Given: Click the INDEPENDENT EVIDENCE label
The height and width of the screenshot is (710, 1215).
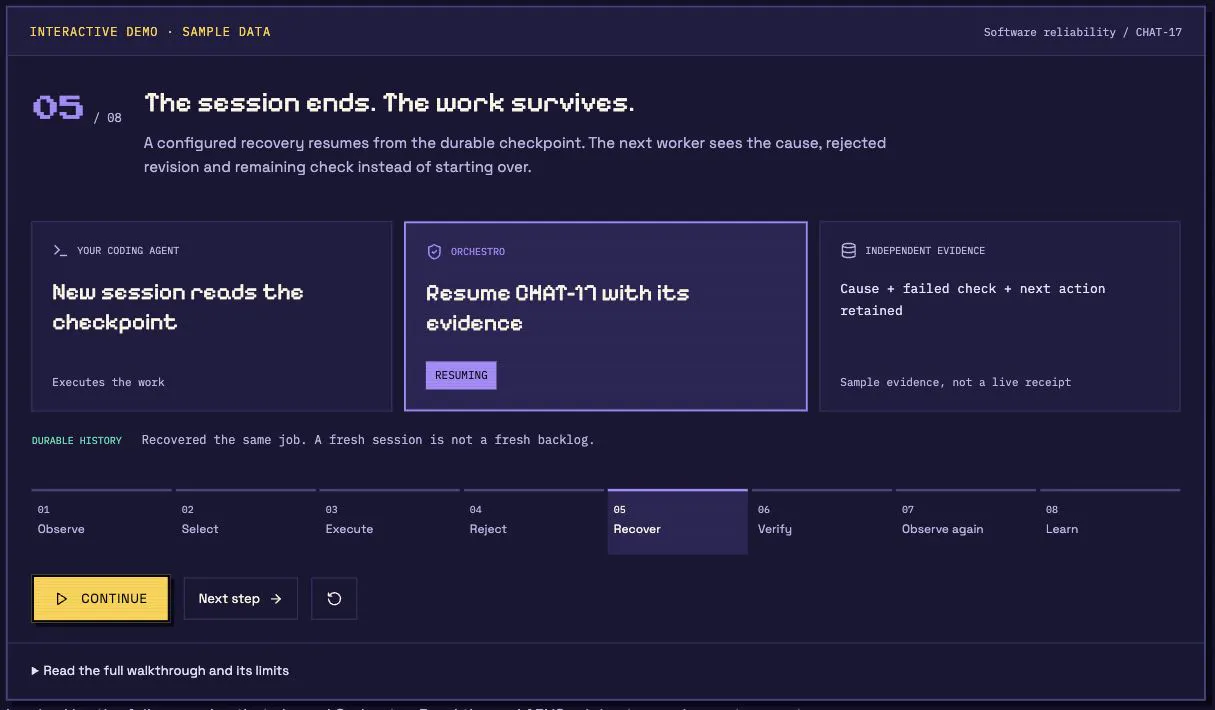Looking at the screenshot, I should click(925, 251).
